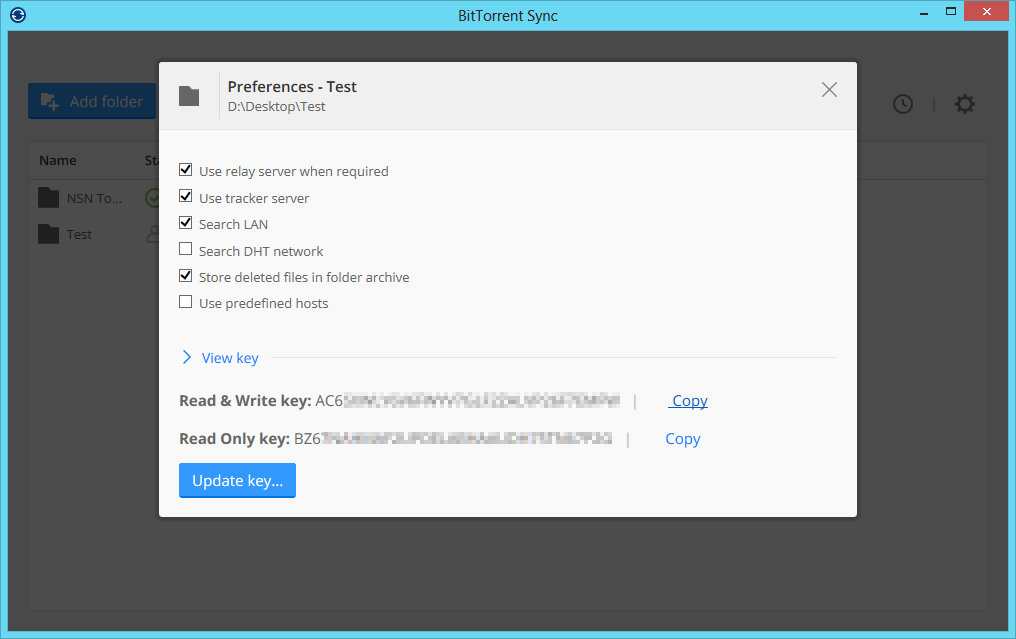Click the Name column header
Screen dimensions: 1016x639
[58, 160]
